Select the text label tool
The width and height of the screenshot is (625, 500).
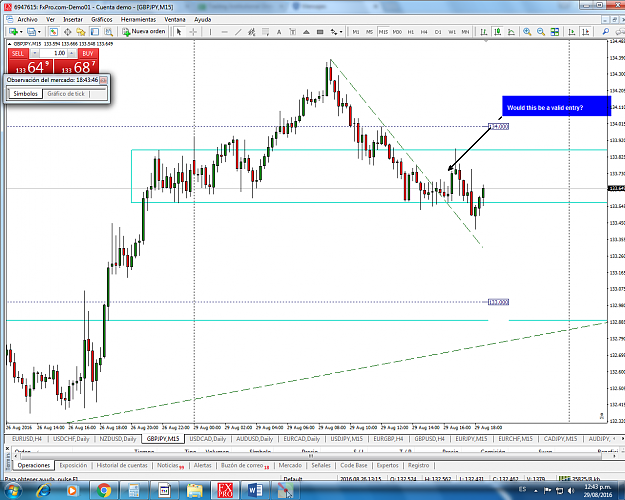[x=293, y=31]
